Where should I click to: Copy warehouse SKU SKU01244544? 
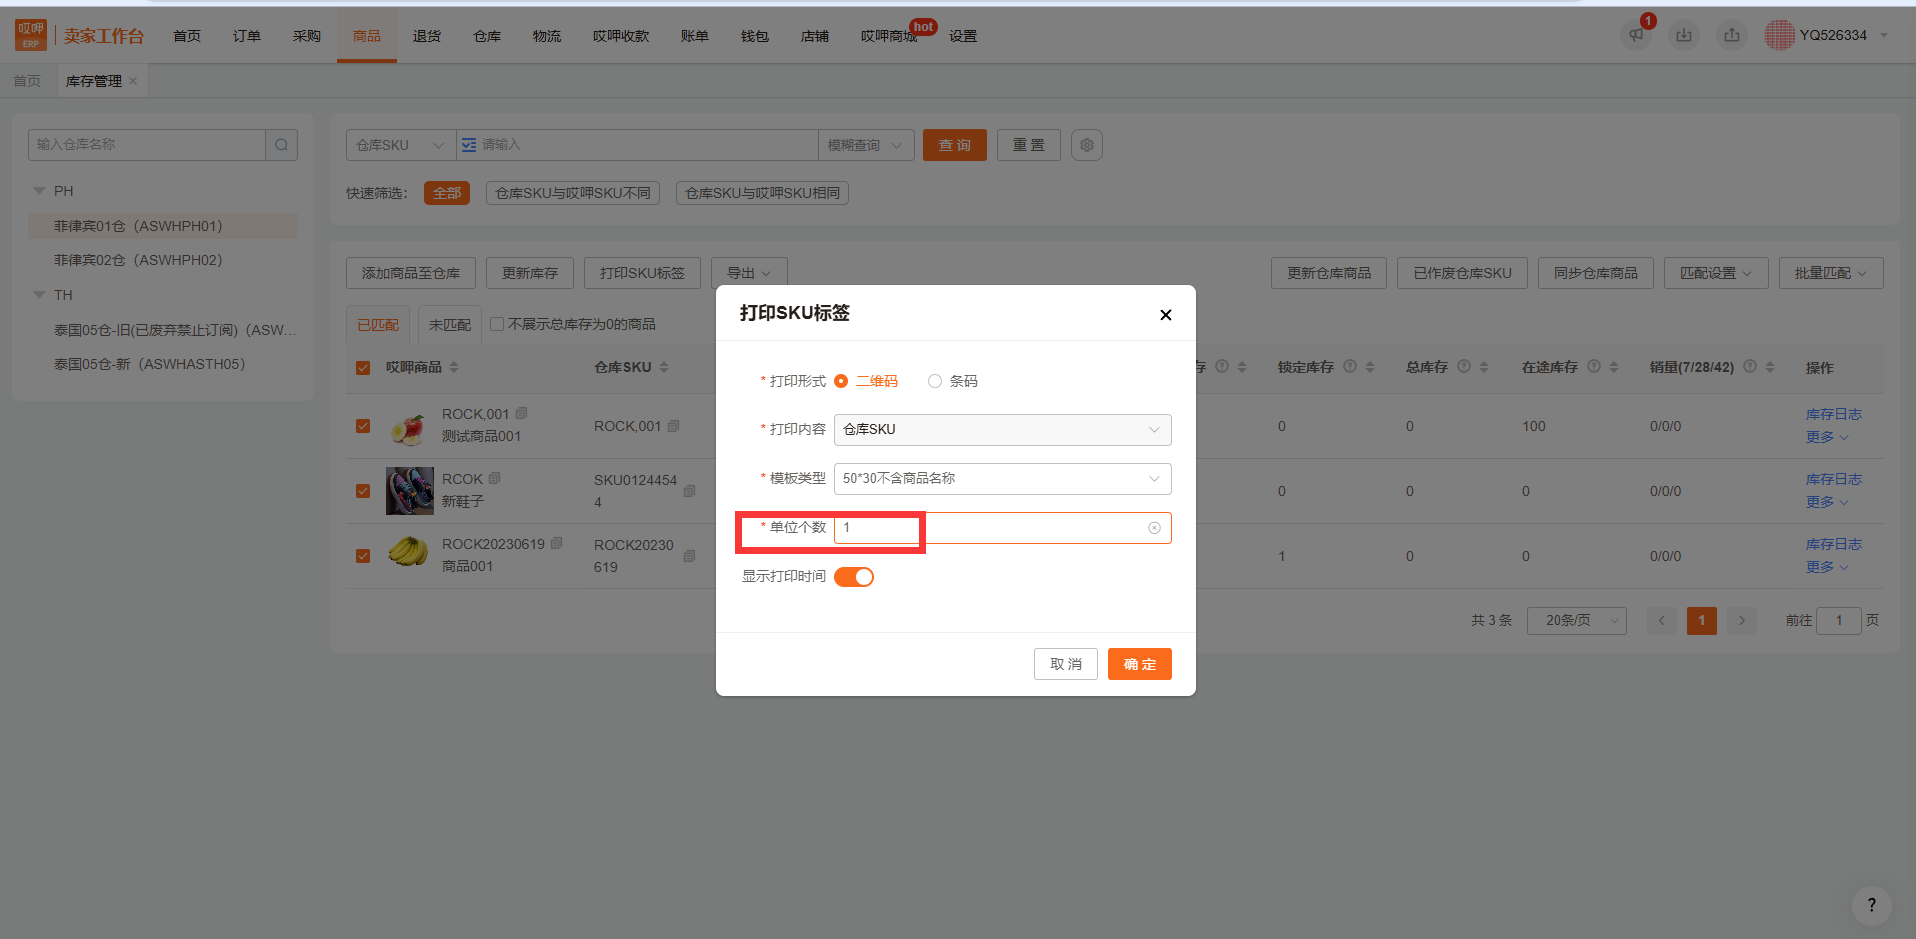(689, 491)
